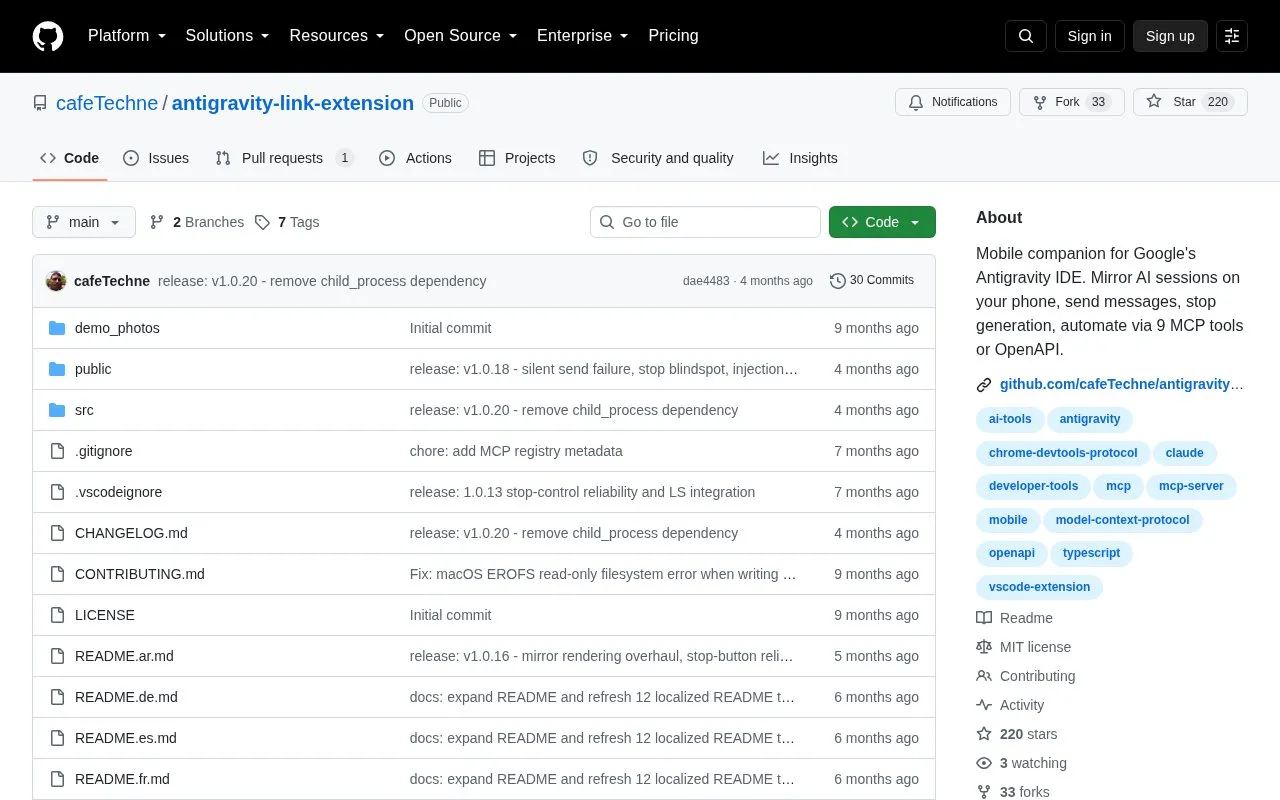Open the src folder icon

(57, 410)
